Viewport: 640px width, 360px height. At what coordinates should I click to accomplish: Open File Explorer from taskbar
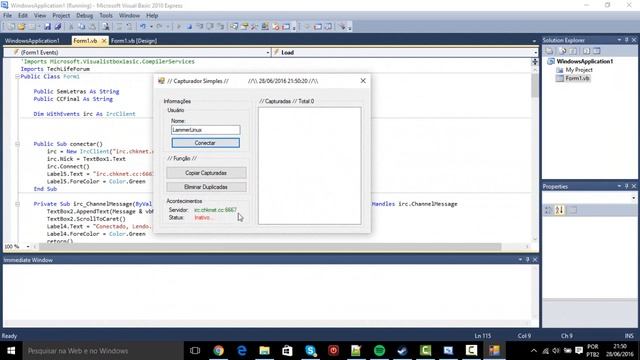pos(264,350)
